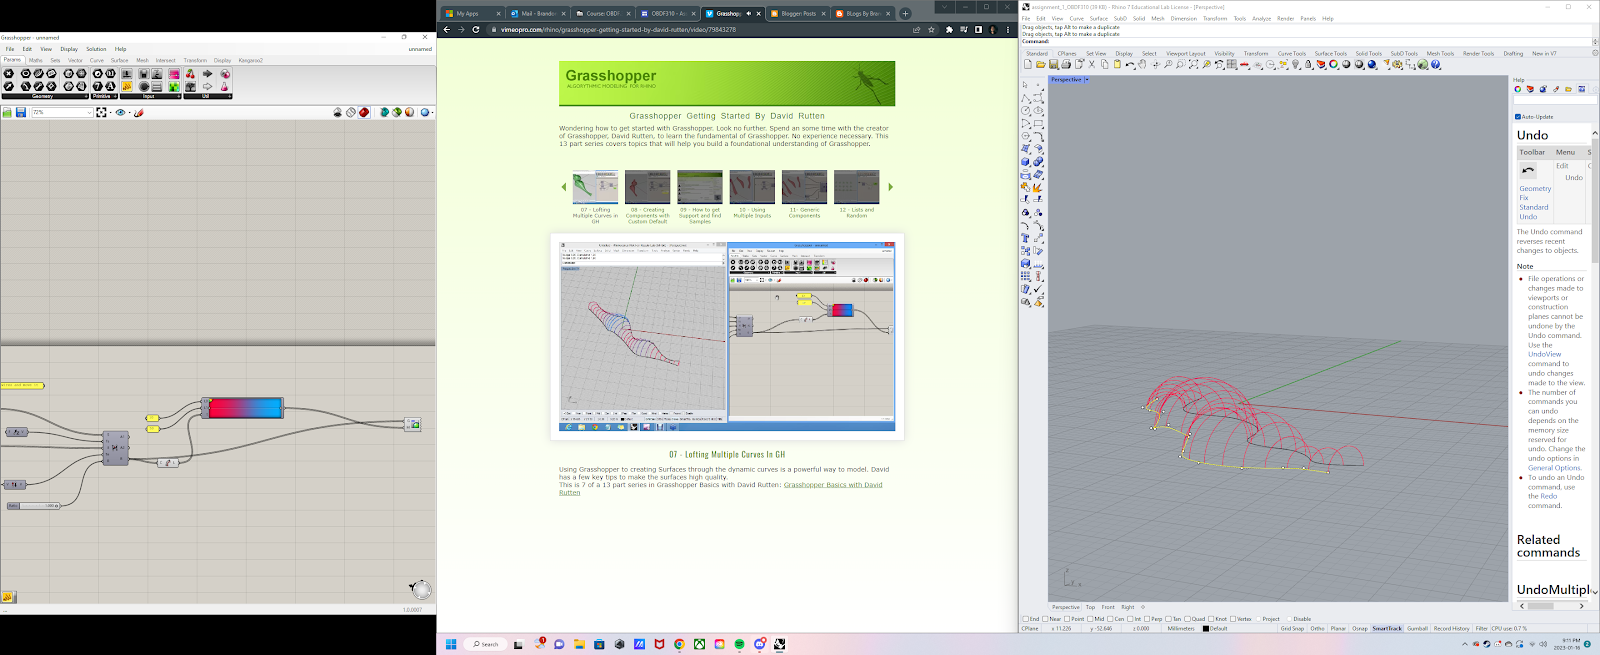Select the Sketch brush icon in Grasshopper toolbar
1600x655 pixels.
tap(139, 112)
